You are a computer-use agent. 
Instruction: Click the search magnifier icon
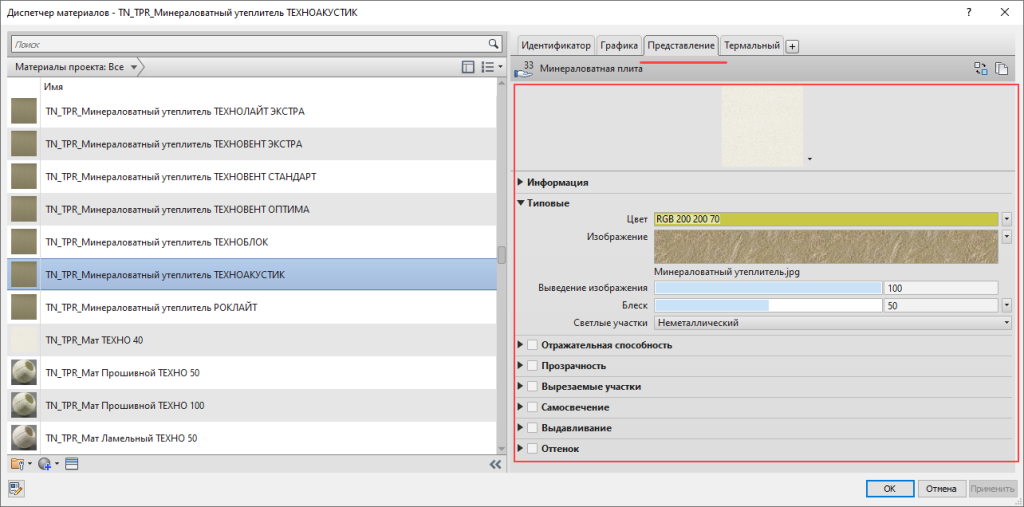coord(494,44)
